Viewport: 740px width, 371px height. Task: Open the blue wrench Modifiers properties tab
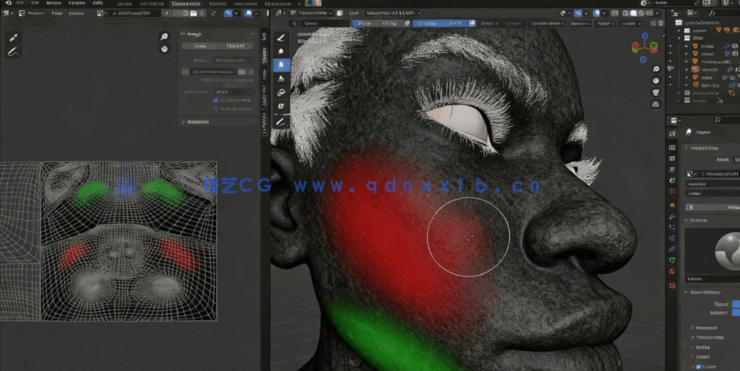click(x=673, y=217)
